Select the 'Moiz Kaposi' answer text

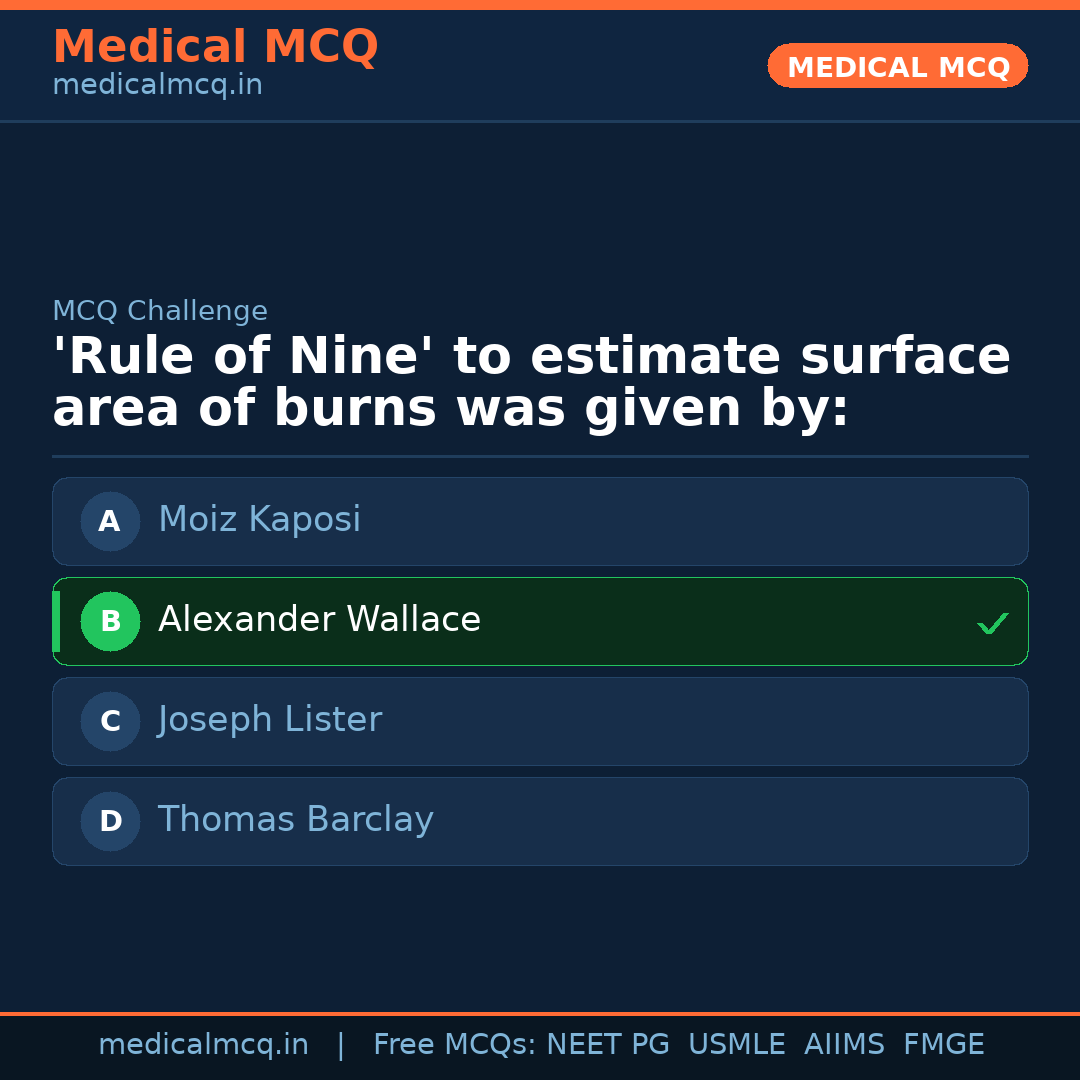pos(259,520)
